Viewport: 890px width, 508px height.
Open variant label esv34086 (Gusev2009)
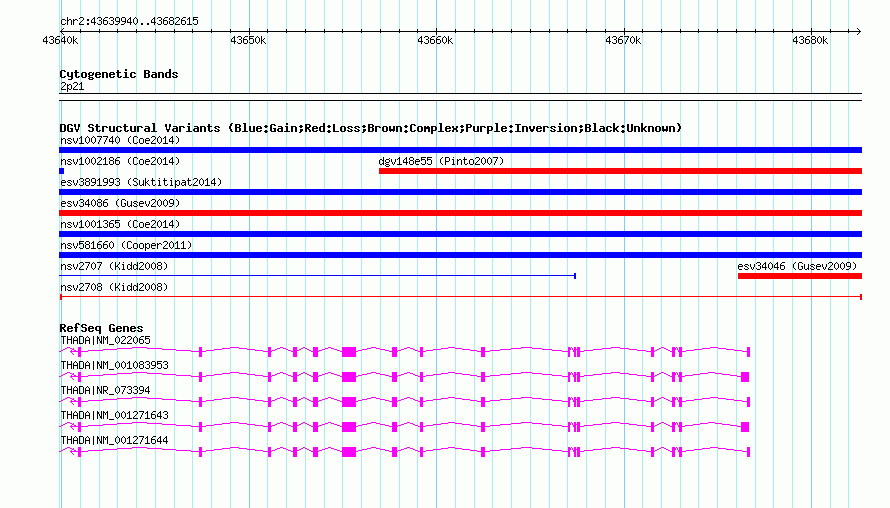click(120, 203)
